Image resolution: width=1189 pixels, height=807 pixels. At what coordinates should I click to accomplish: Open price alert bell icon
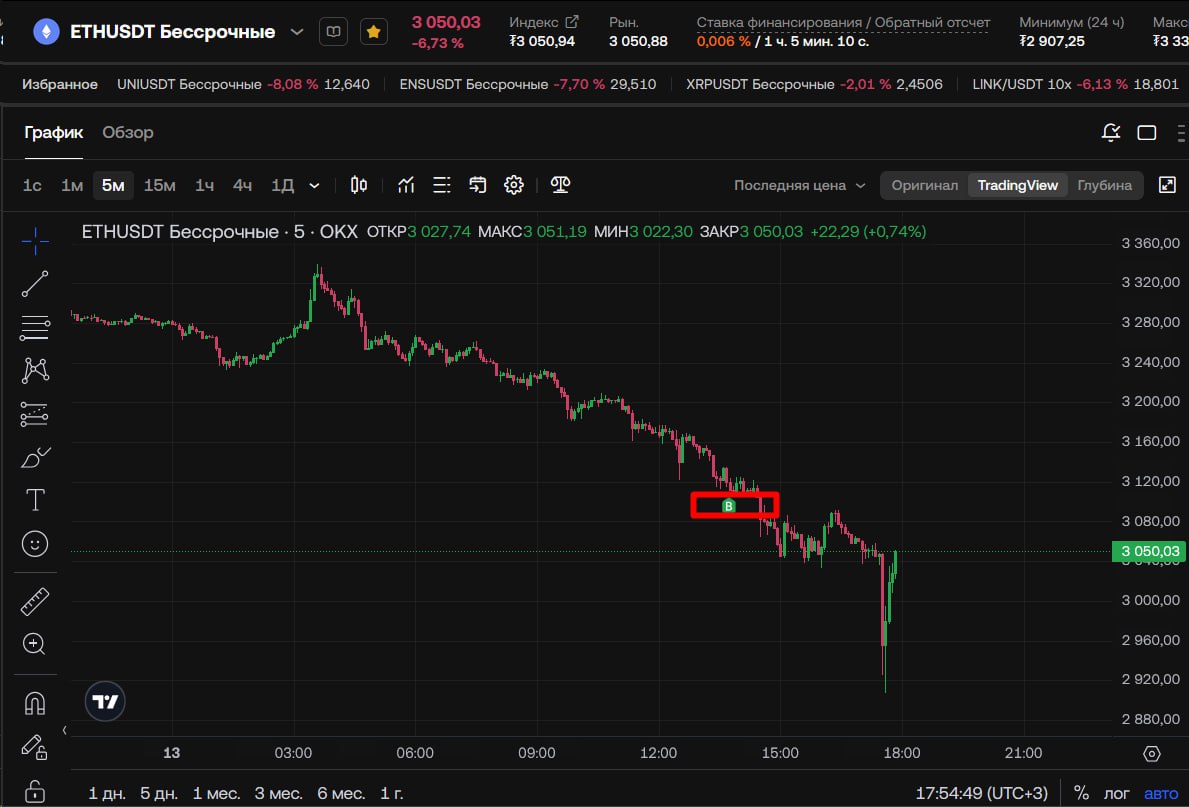tap(1111, 133)
